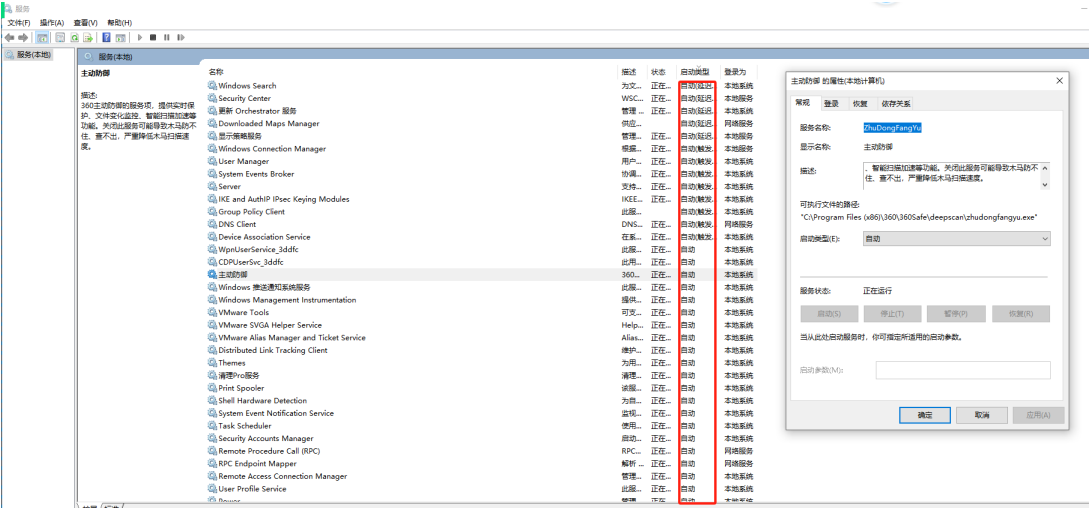Click the 启动类型 column header
This screenshot has width=1089, height=508.
point(695,72)
